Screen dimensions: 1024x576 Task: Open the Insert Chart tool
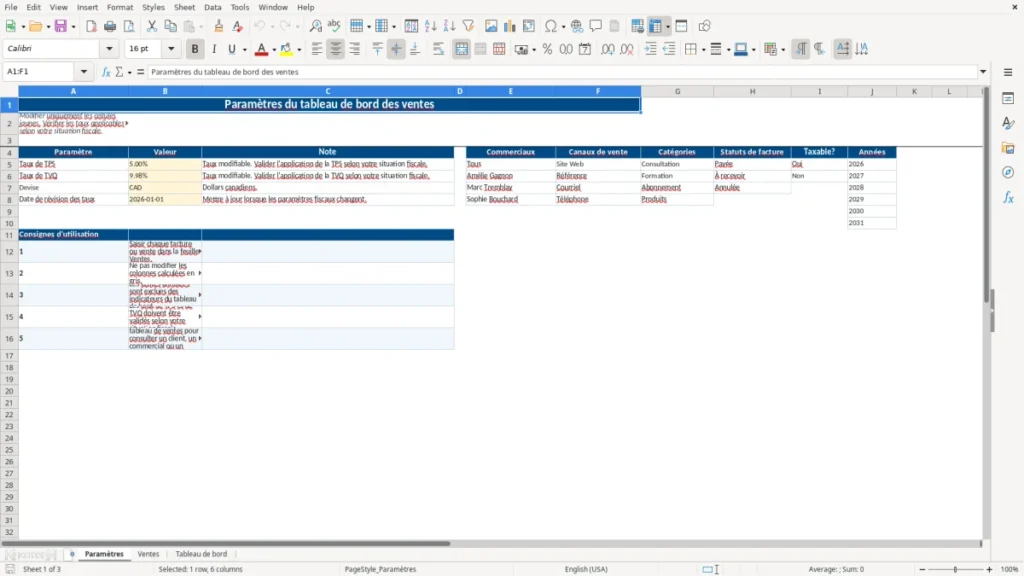pos(509,26)
